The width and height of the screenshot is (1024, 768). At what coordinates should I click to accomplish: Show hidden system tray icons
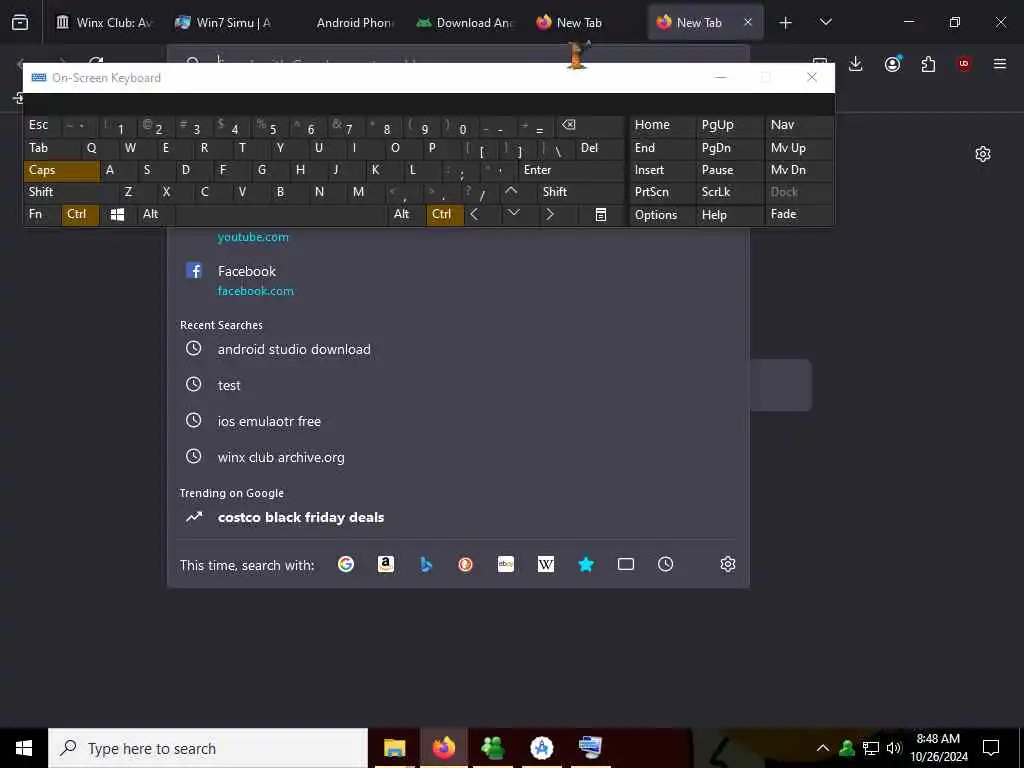pos(823,748)
